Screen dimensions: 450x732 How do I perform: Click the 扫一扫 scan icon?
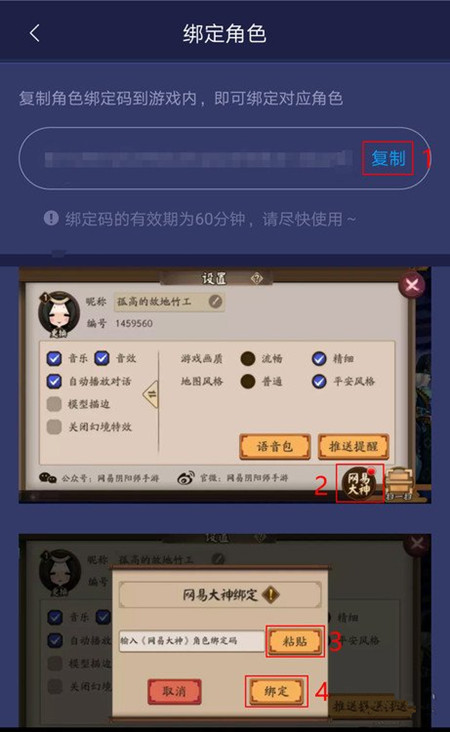(x=400, y=484)
